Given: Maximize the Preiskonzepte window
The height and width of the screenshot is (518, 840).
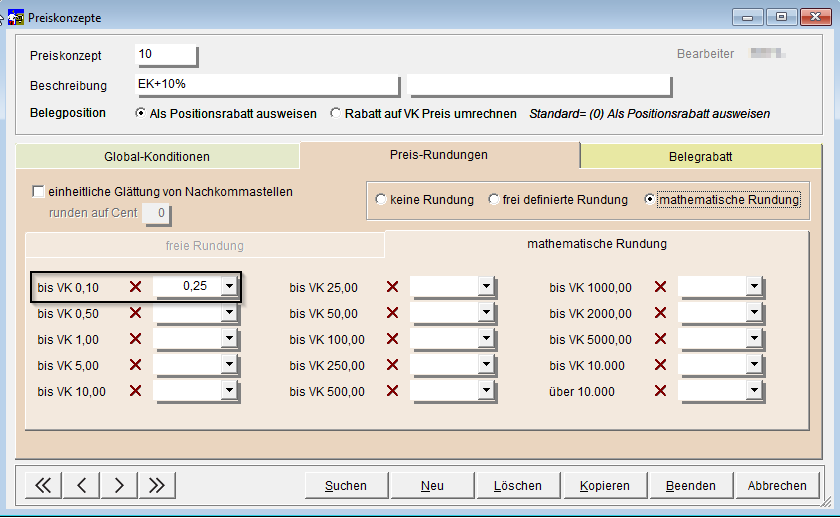Looking at the screenshot, I should coord(782,17).
